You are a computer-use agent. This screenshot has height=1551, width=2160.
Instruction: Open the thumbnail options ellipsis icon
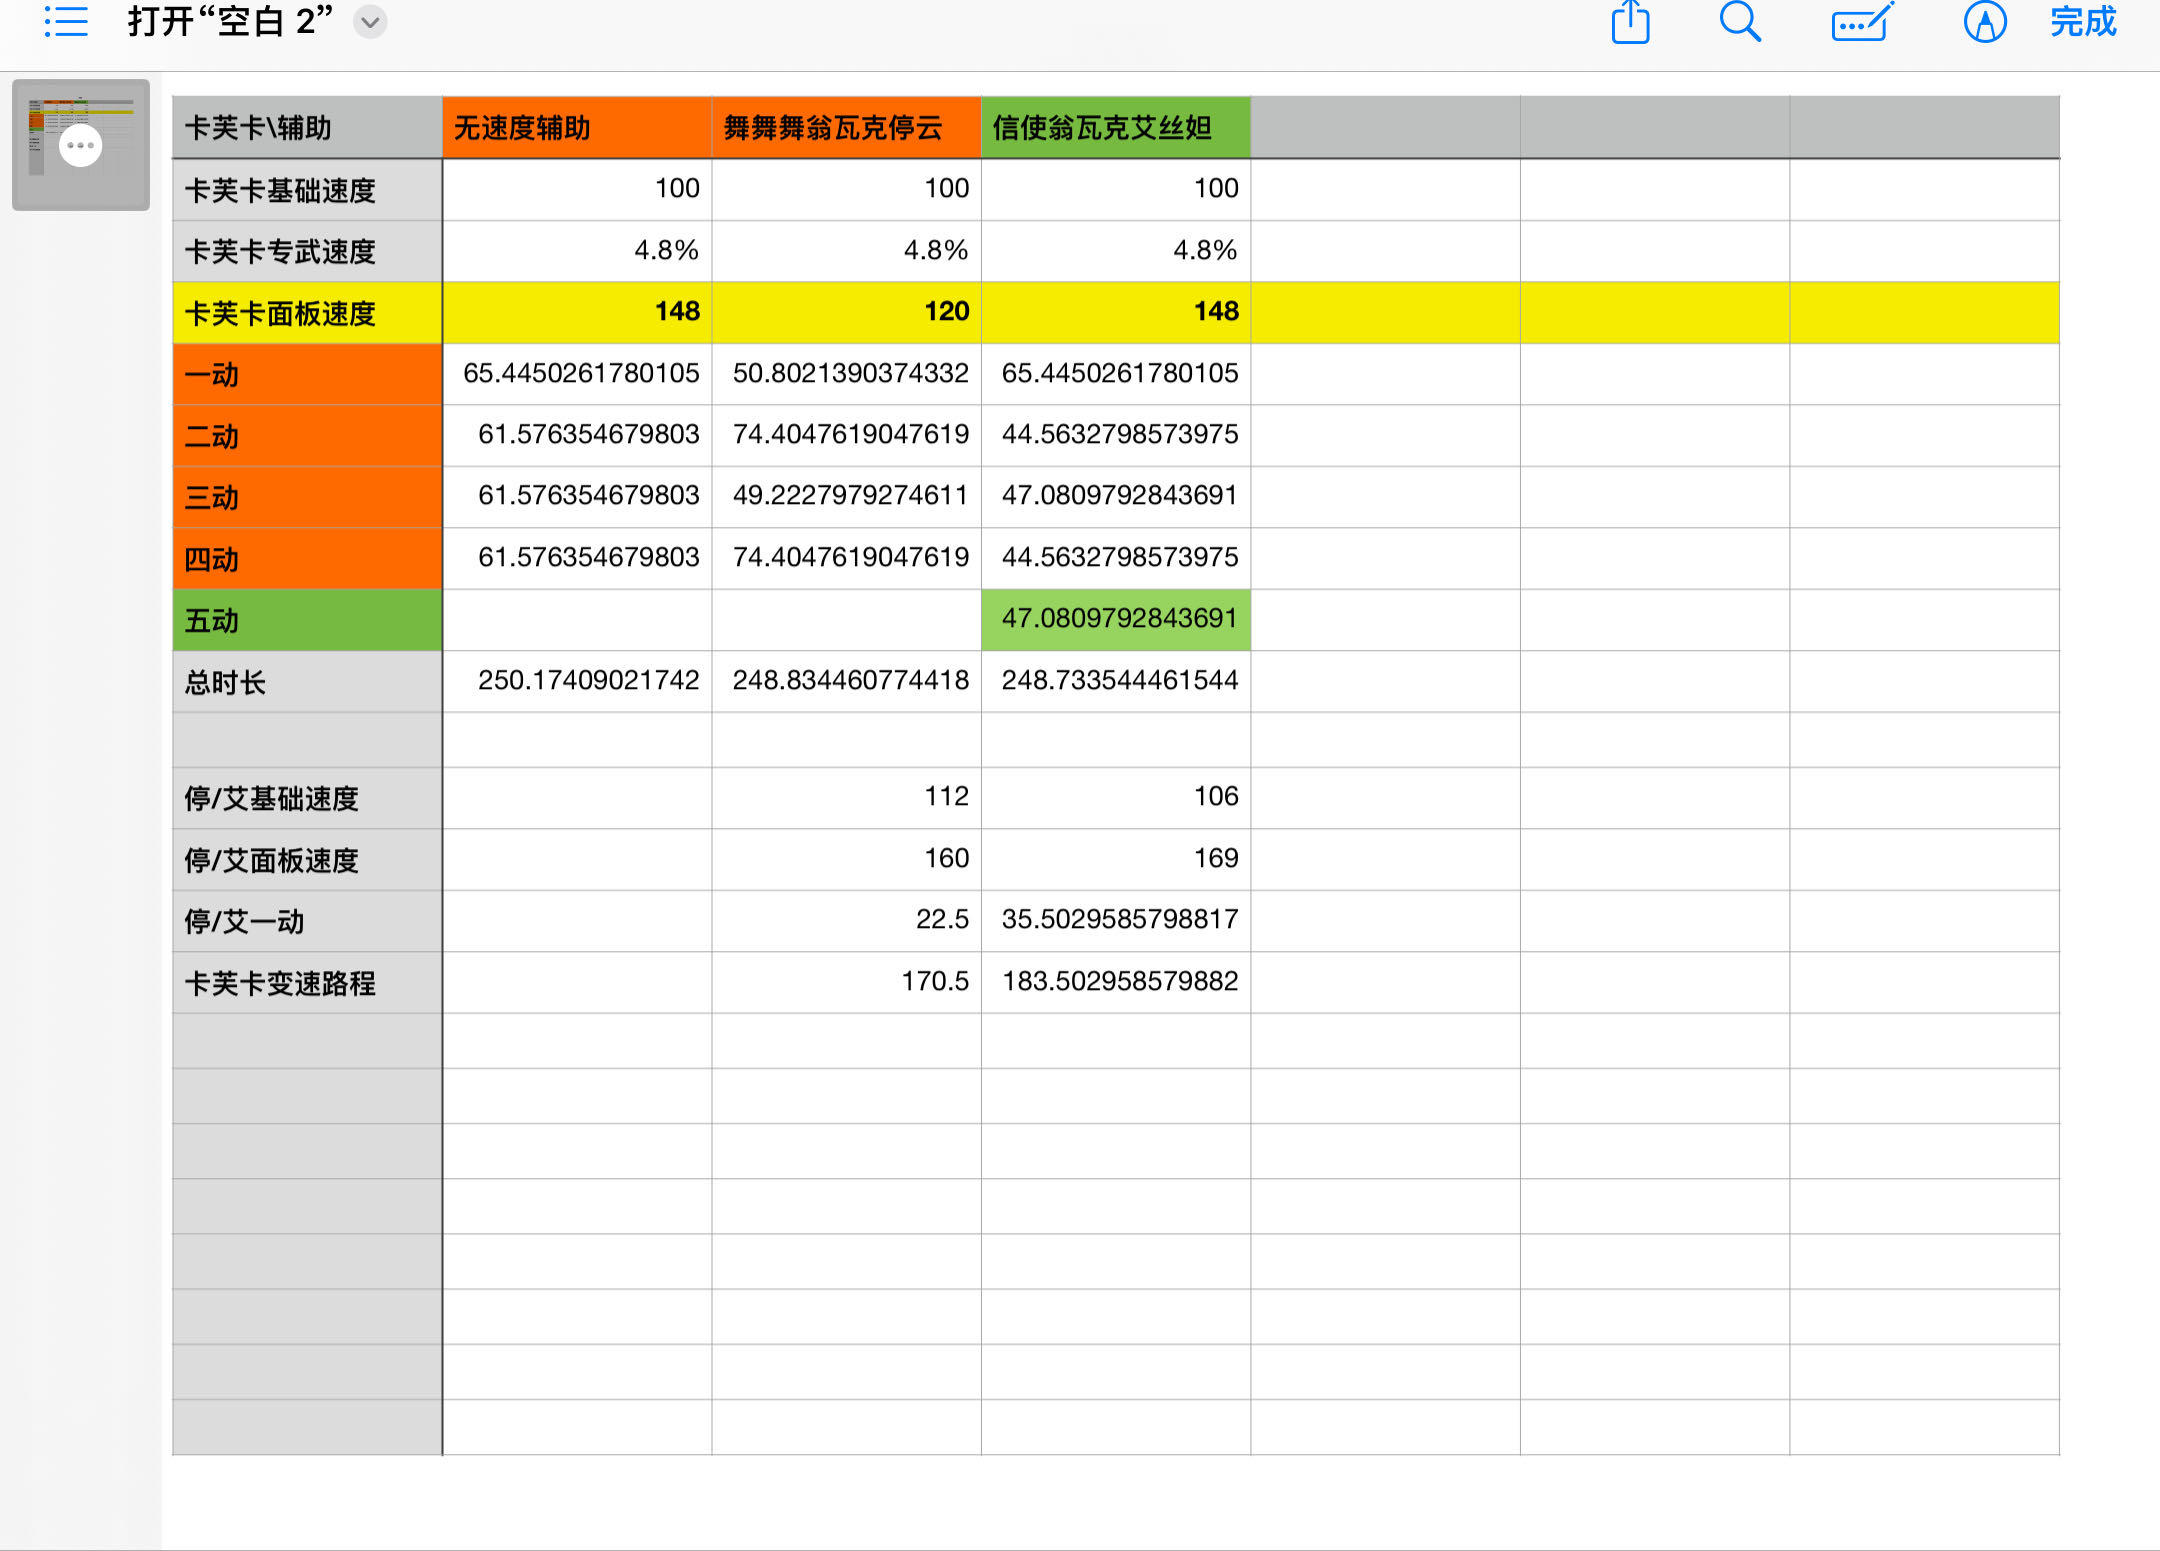pyautogui.click(x=81, y=146)
